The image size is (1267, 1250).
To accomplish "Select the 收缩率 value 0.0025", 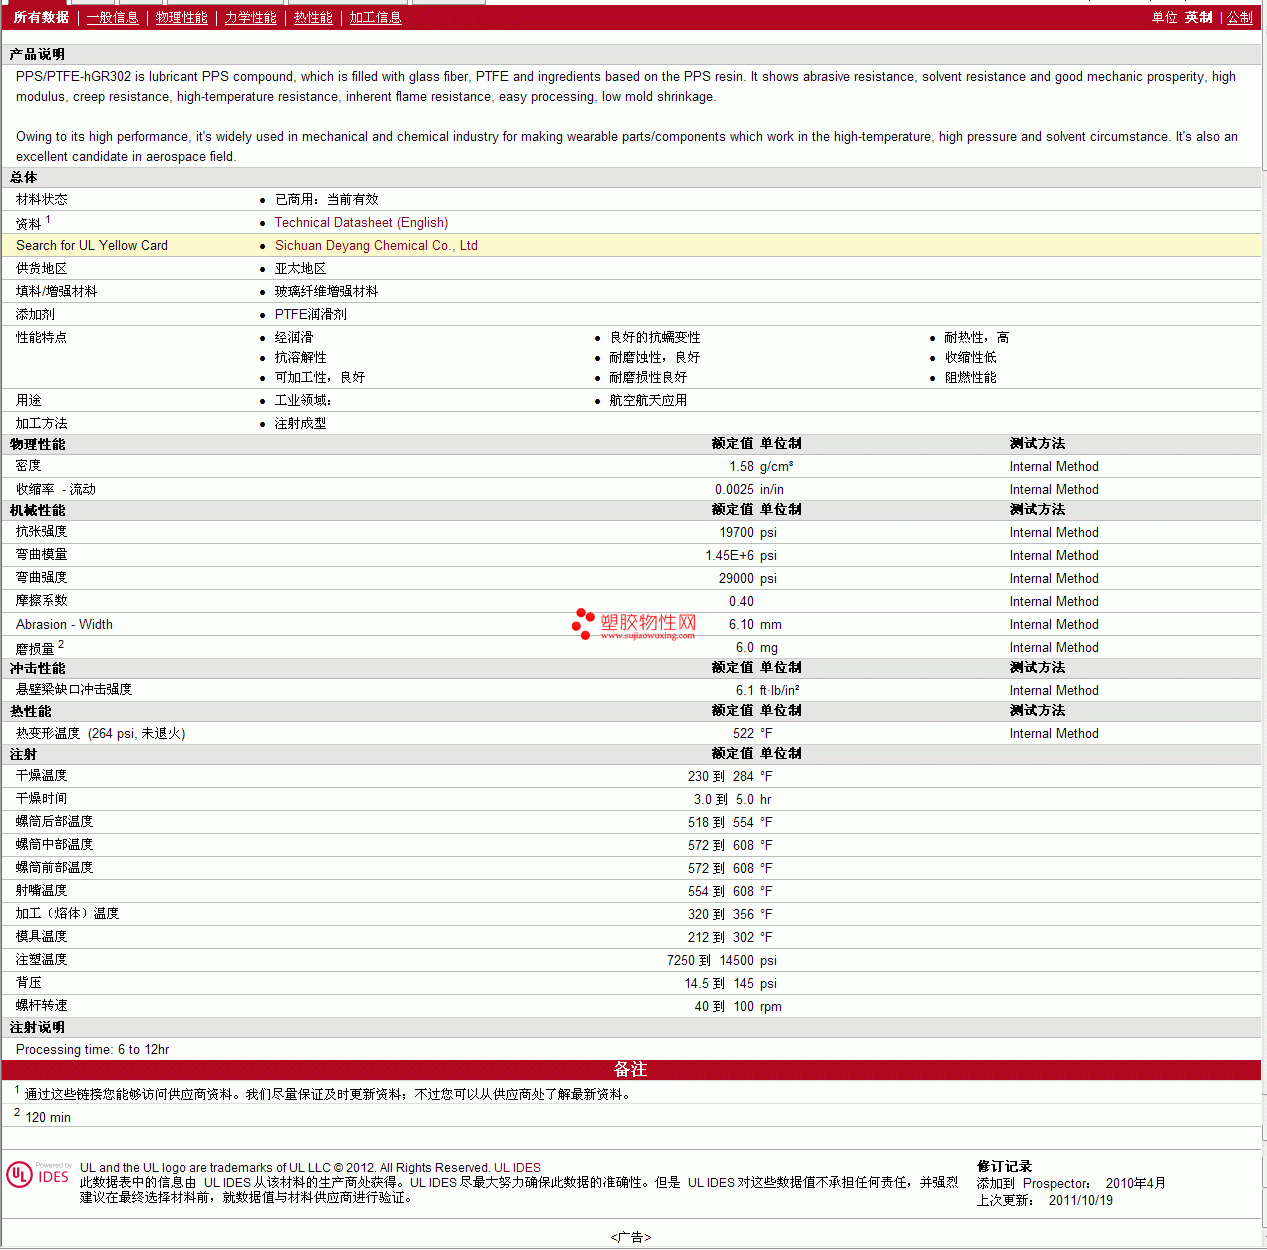I will pos(735,490).
